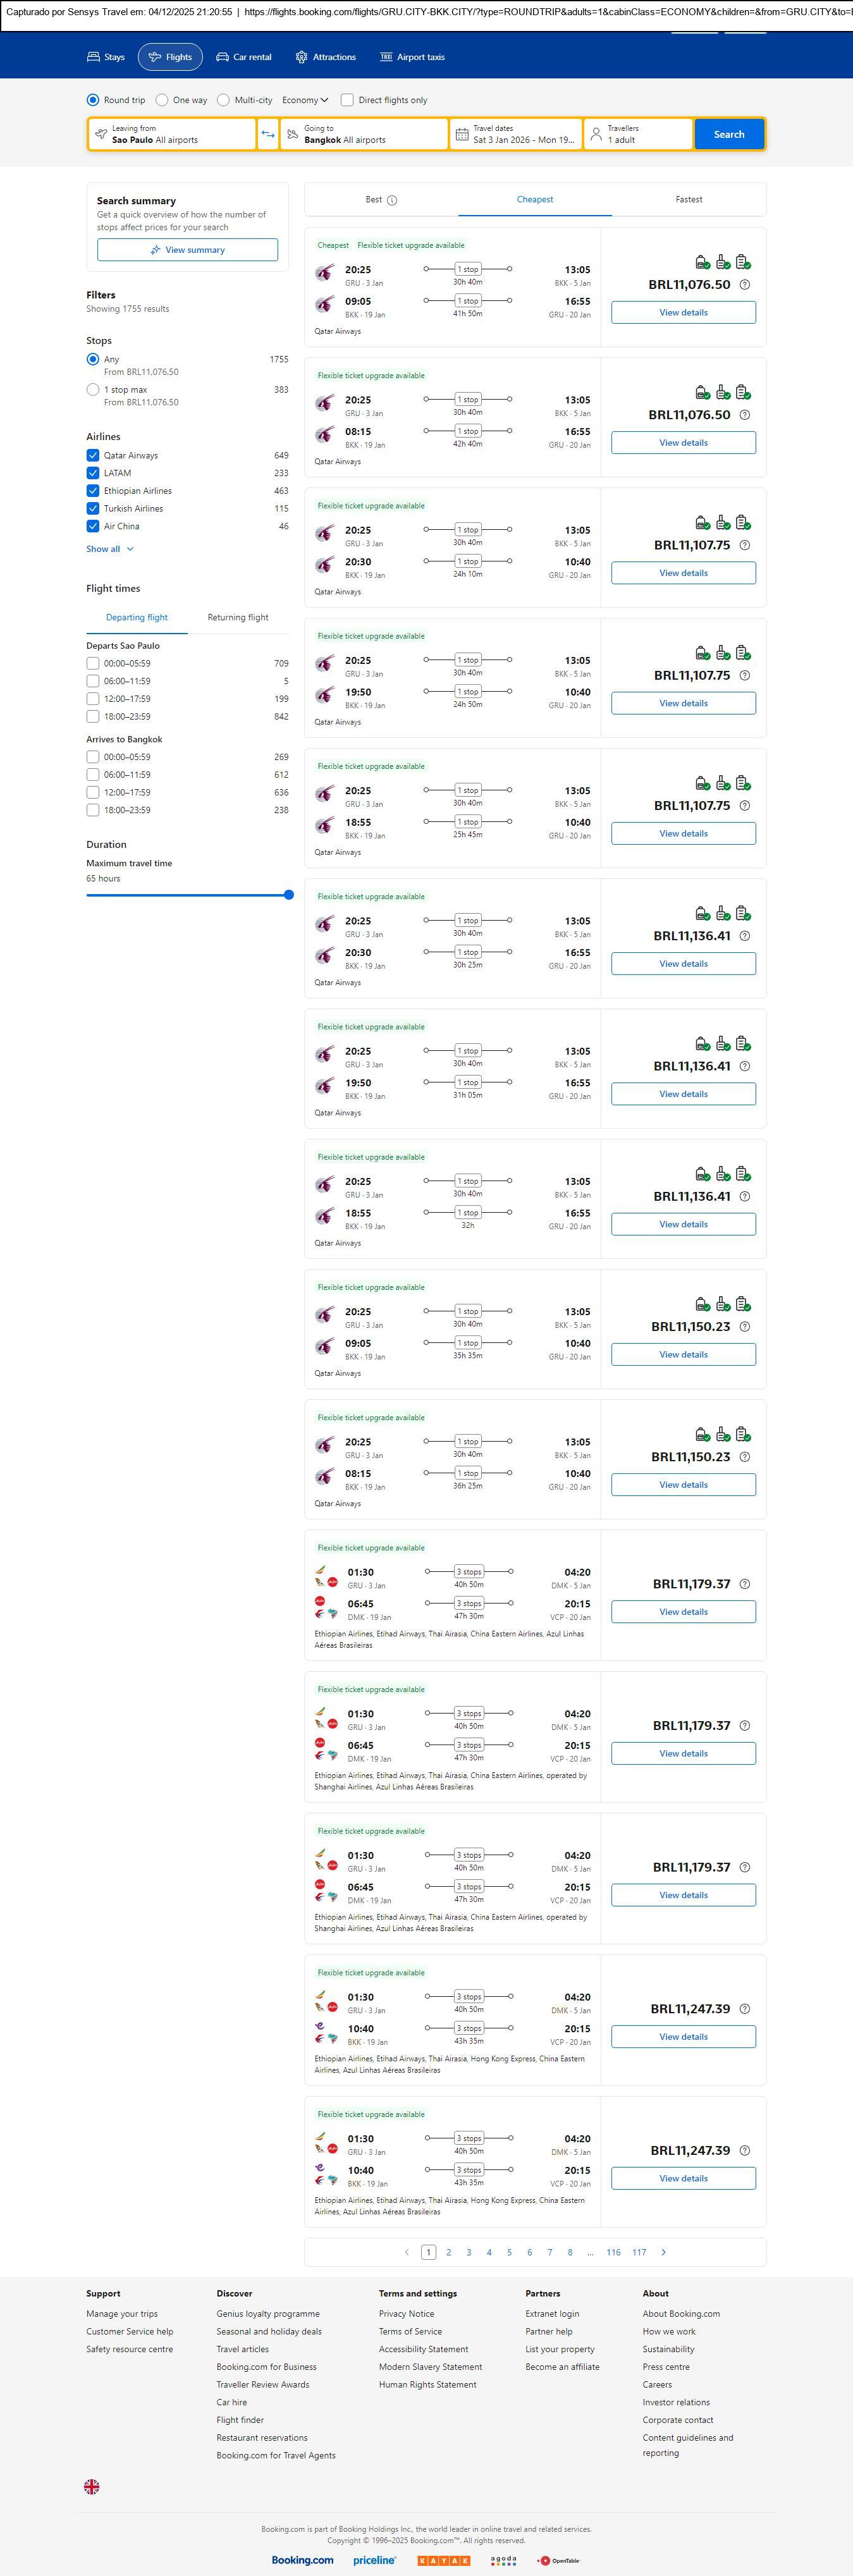Image resolution: width=853 pixels, height=2576 pixels.
Task: Click the swap origin and destination arrows icon
Action: pyautogui.click(x=268, y=134)
